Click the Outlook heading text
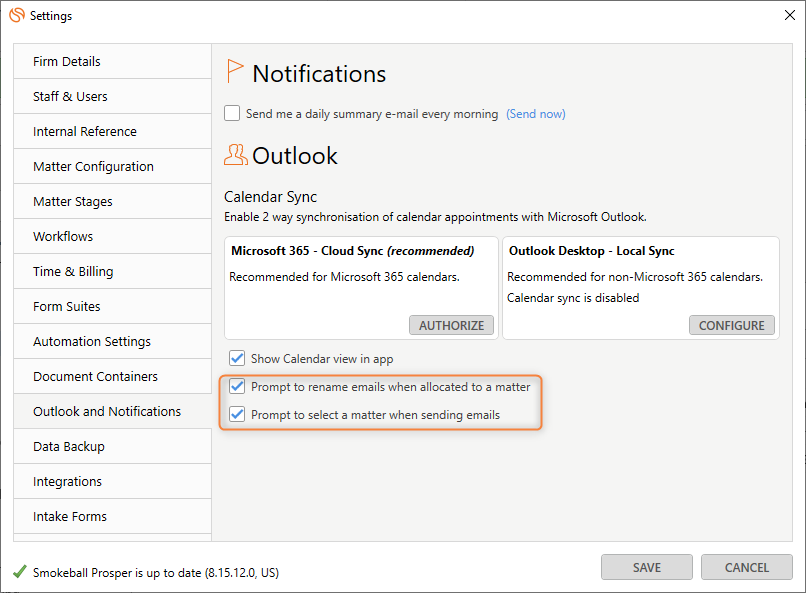806x593 pixels. coord(295,155)
